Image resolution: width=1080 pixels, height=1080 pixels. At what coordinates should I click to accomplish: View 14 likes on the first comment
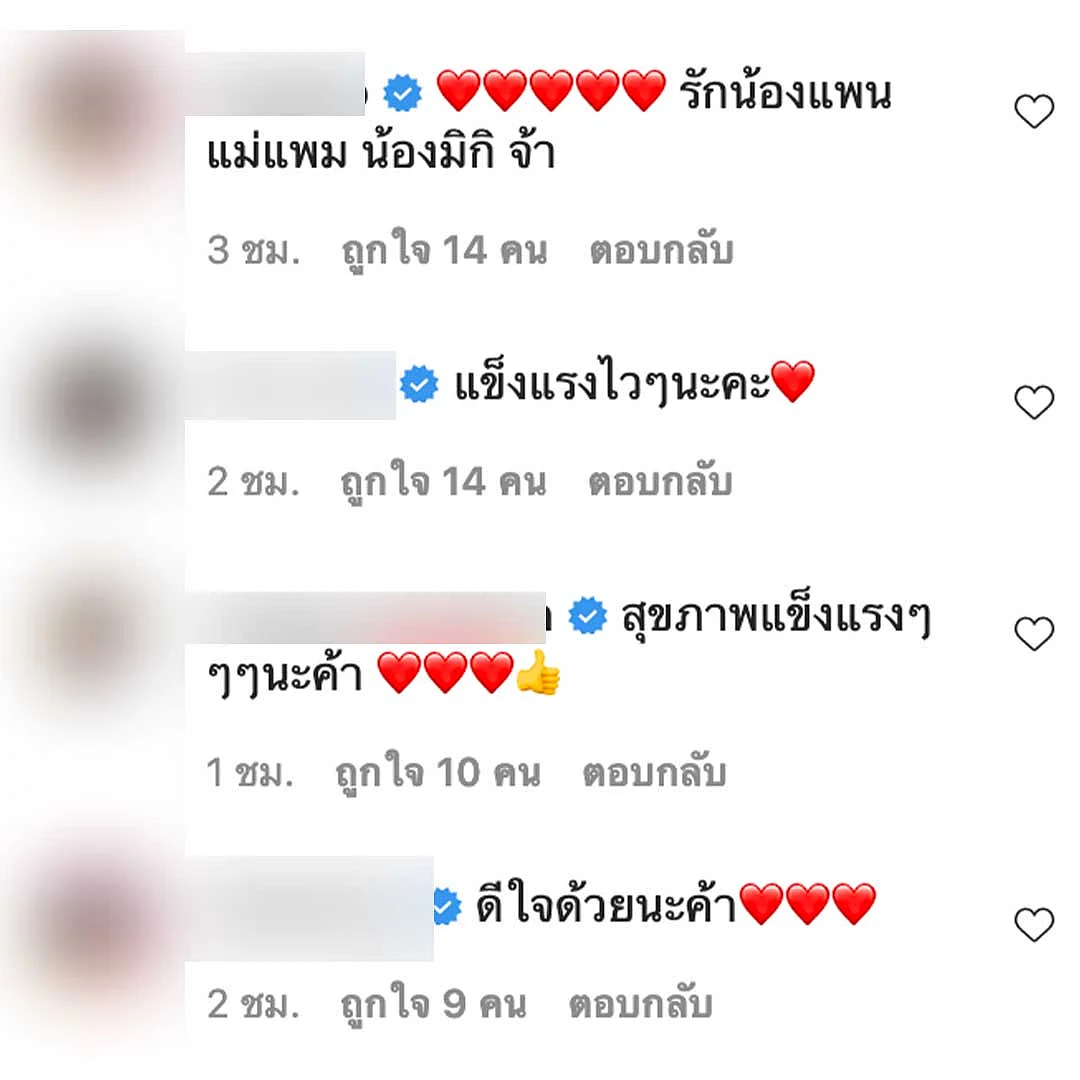445,251
